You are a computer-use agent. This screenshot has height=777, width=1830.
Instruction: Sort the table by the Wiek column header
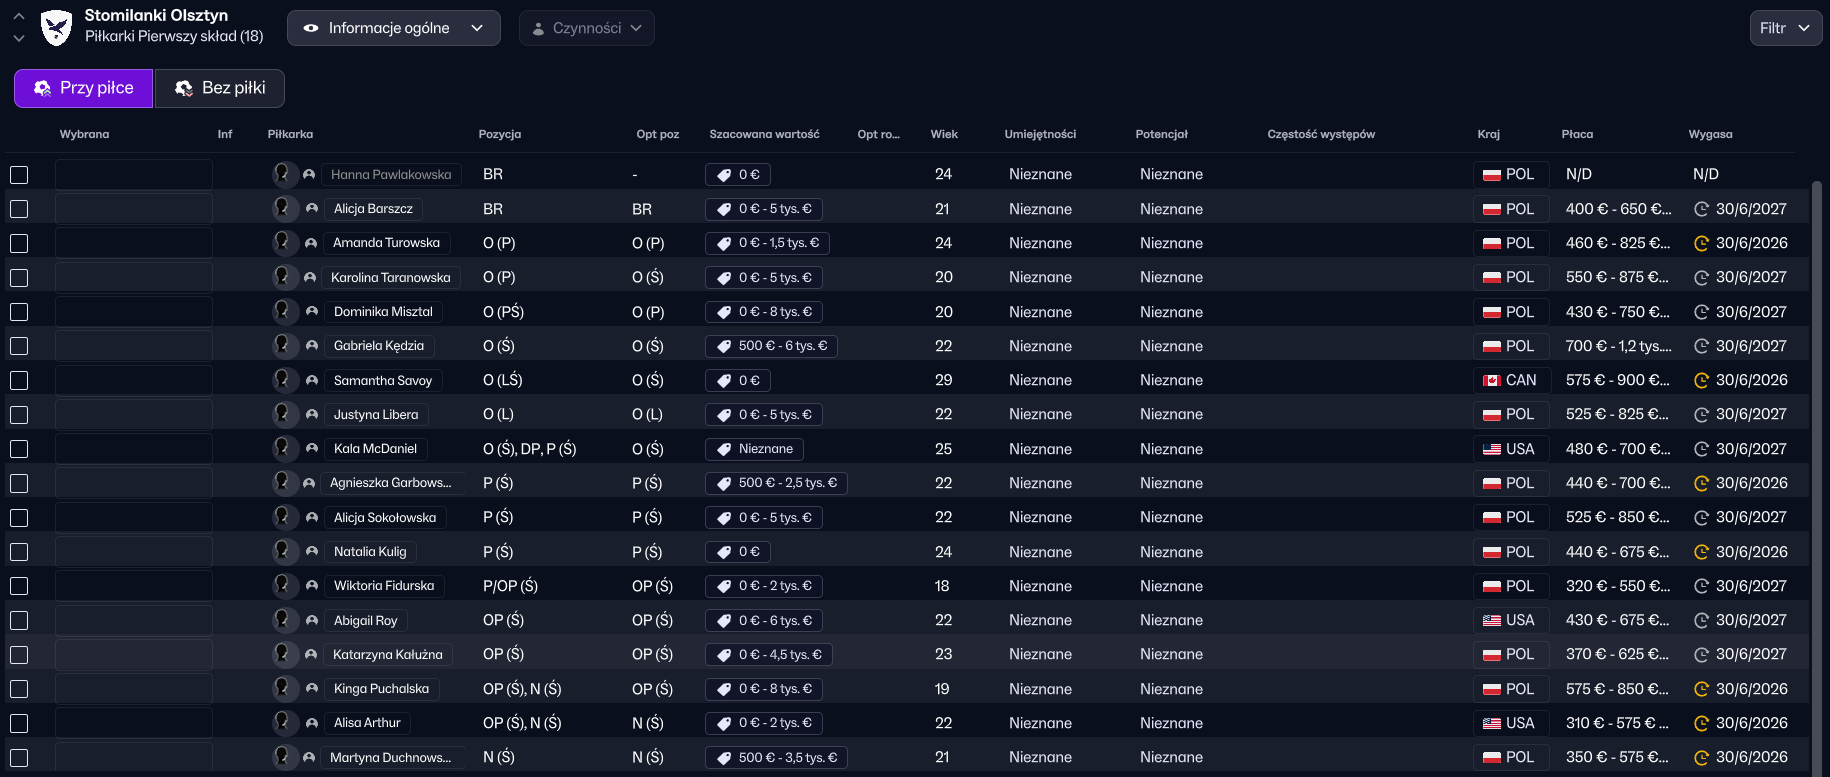tap(943, 134)
